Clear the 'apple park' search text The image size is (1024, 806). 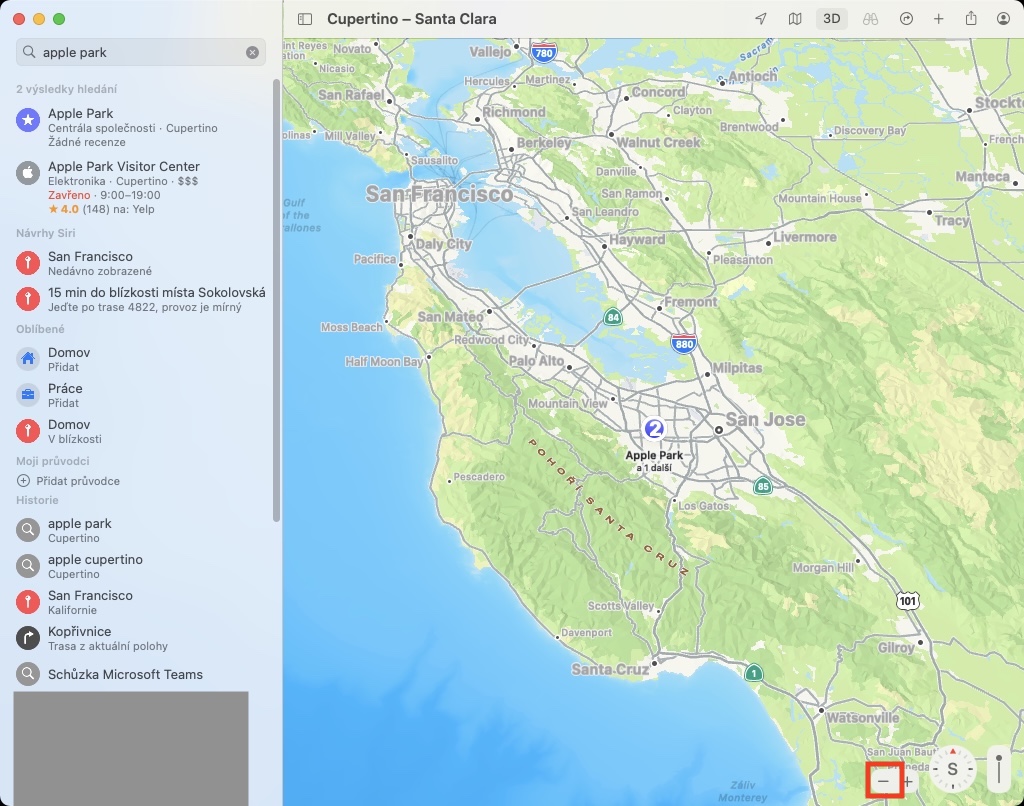252,52
